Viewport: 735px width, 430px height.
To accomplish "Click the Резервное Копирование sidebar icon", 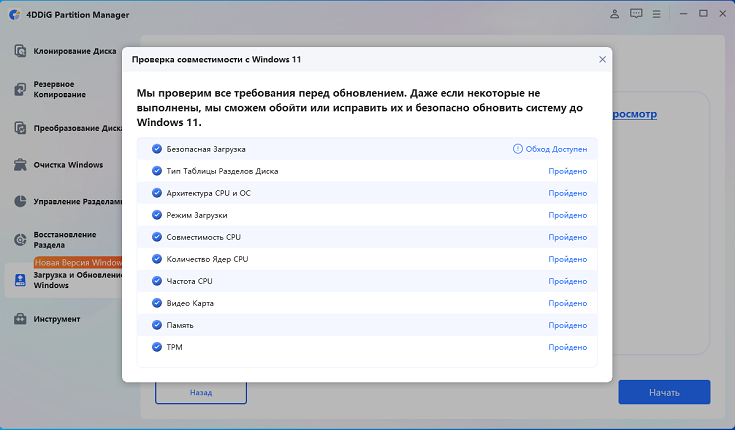I will [20, 89].
